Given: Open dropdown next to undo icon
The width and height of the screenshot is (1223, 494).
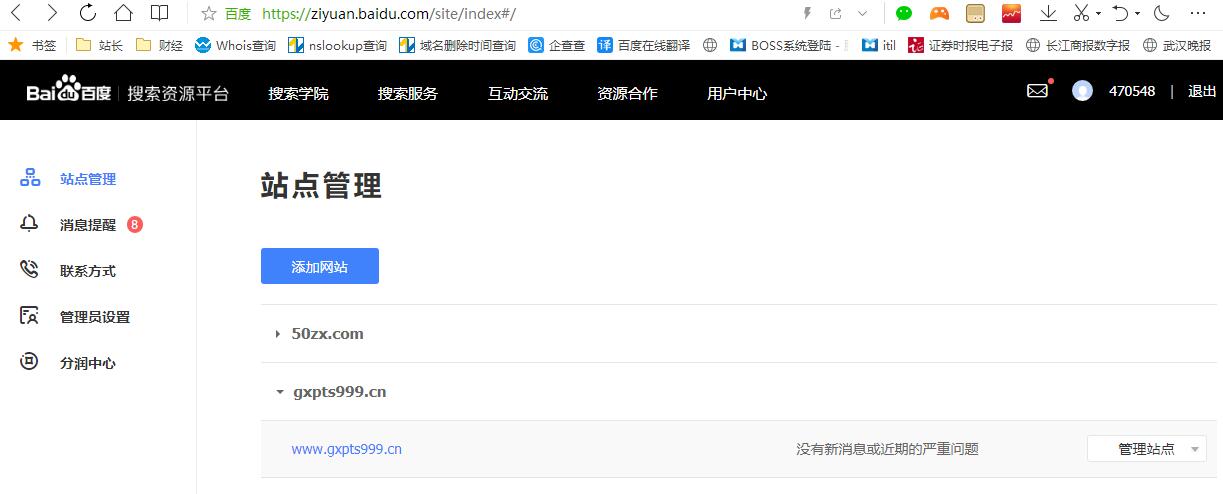Looking at the screenshot, I should 1137,14.
